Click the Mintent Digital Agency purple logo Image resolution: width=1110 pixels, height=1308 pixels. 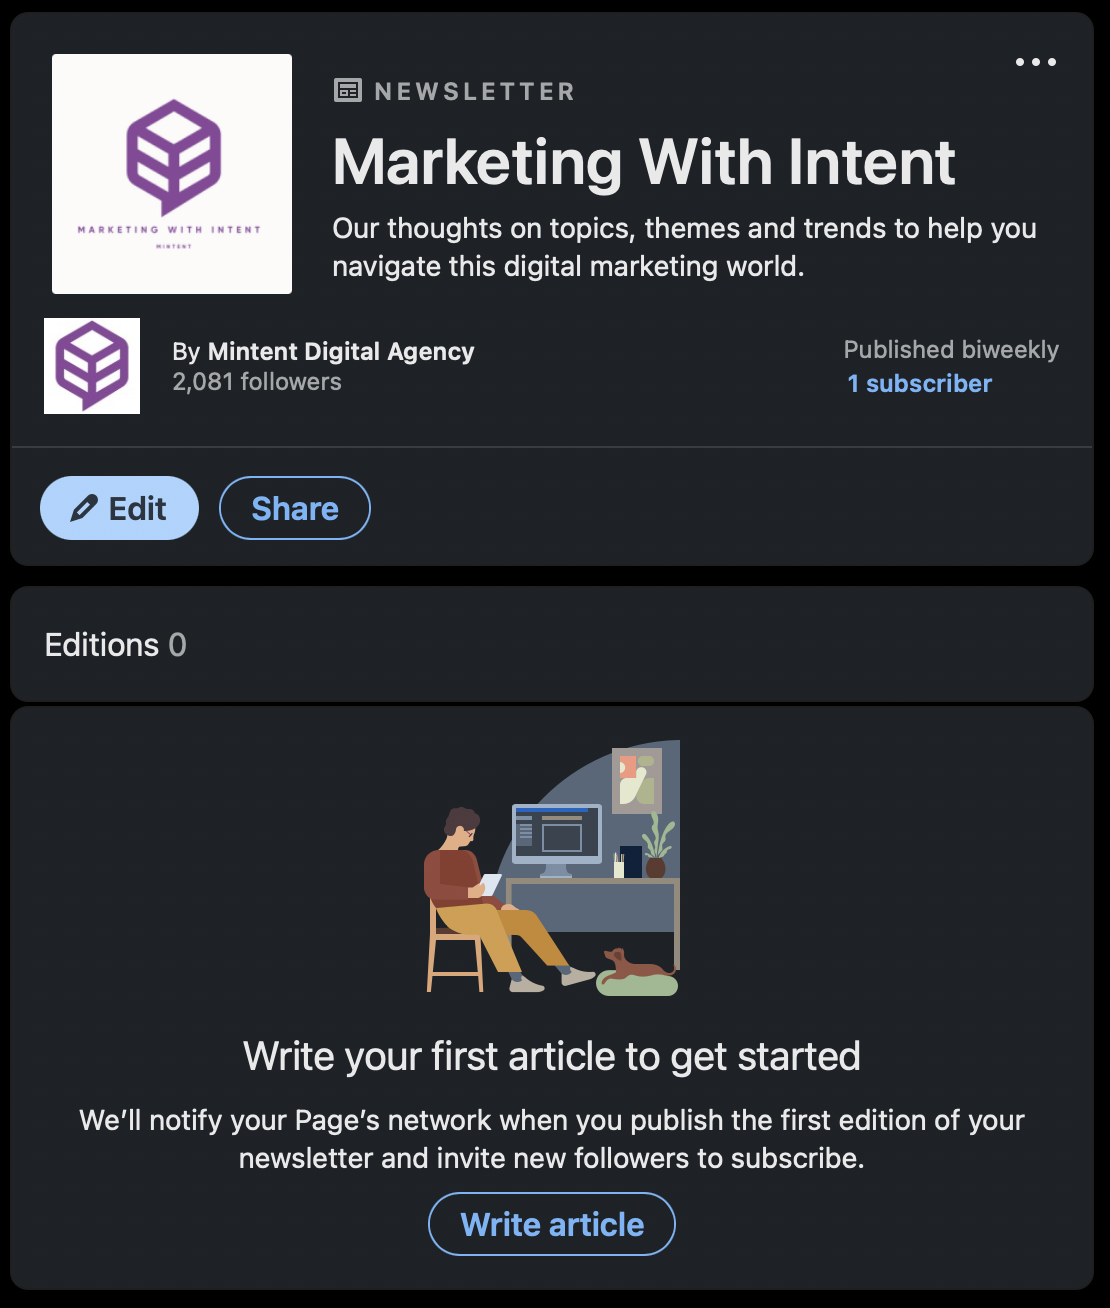(x=92, y=366)
